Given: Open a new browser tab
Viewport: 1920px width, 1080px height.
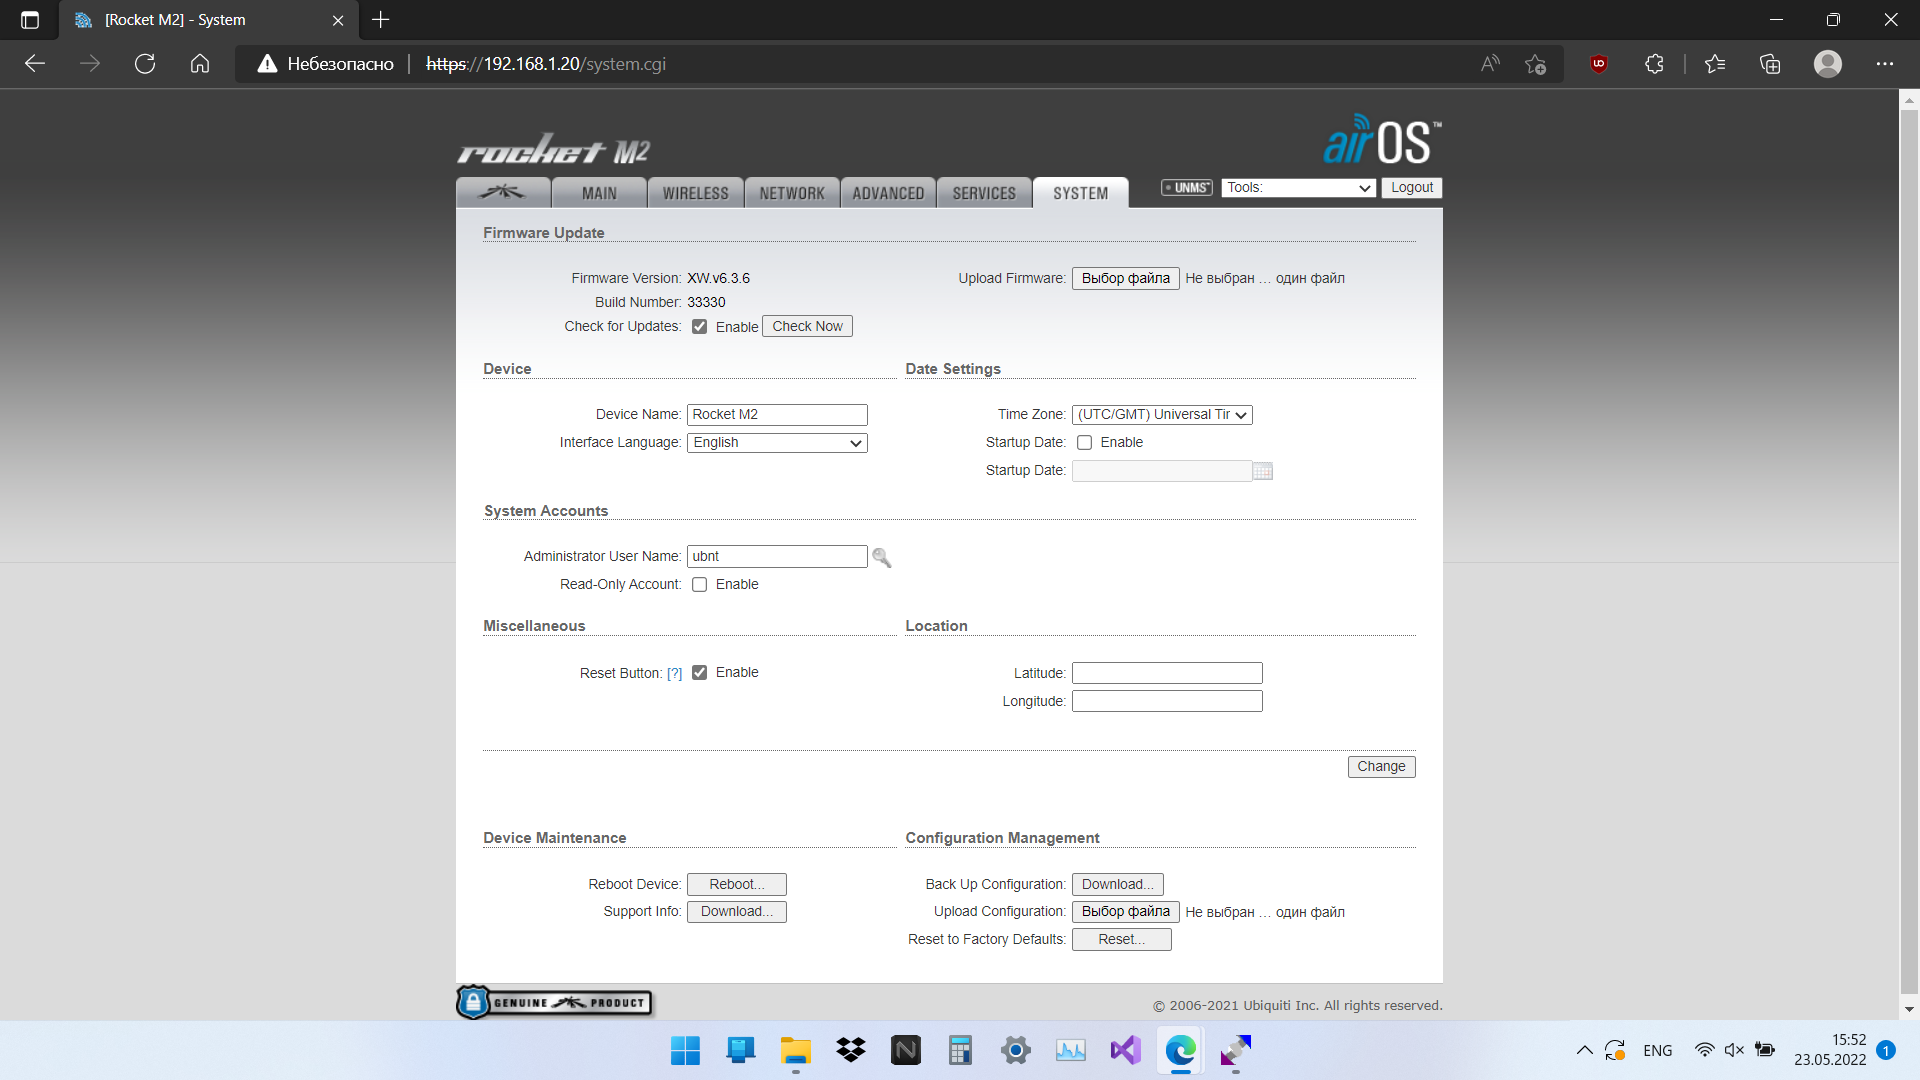Looking at the screenshot, I should coord(380,20).
